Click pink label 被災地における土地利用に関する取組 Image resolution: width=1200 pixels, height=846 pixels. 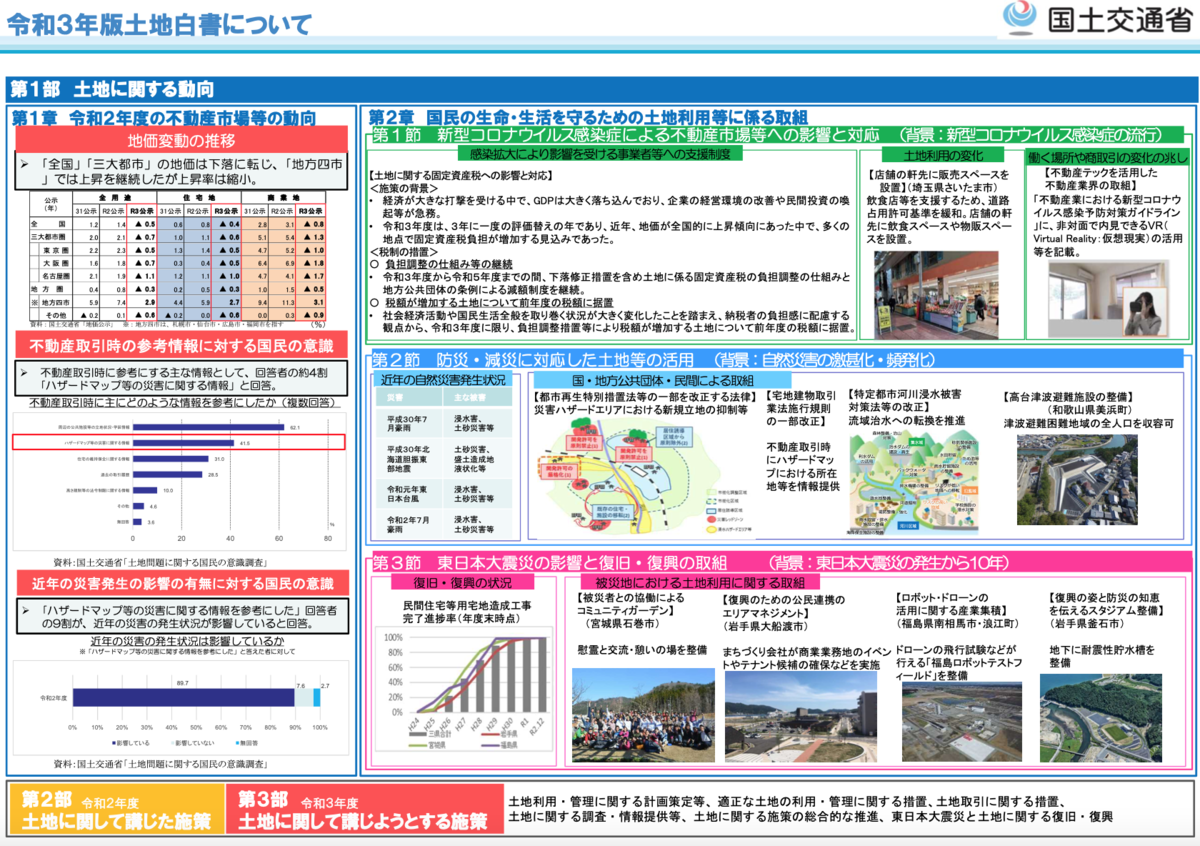tap(700, 582)
